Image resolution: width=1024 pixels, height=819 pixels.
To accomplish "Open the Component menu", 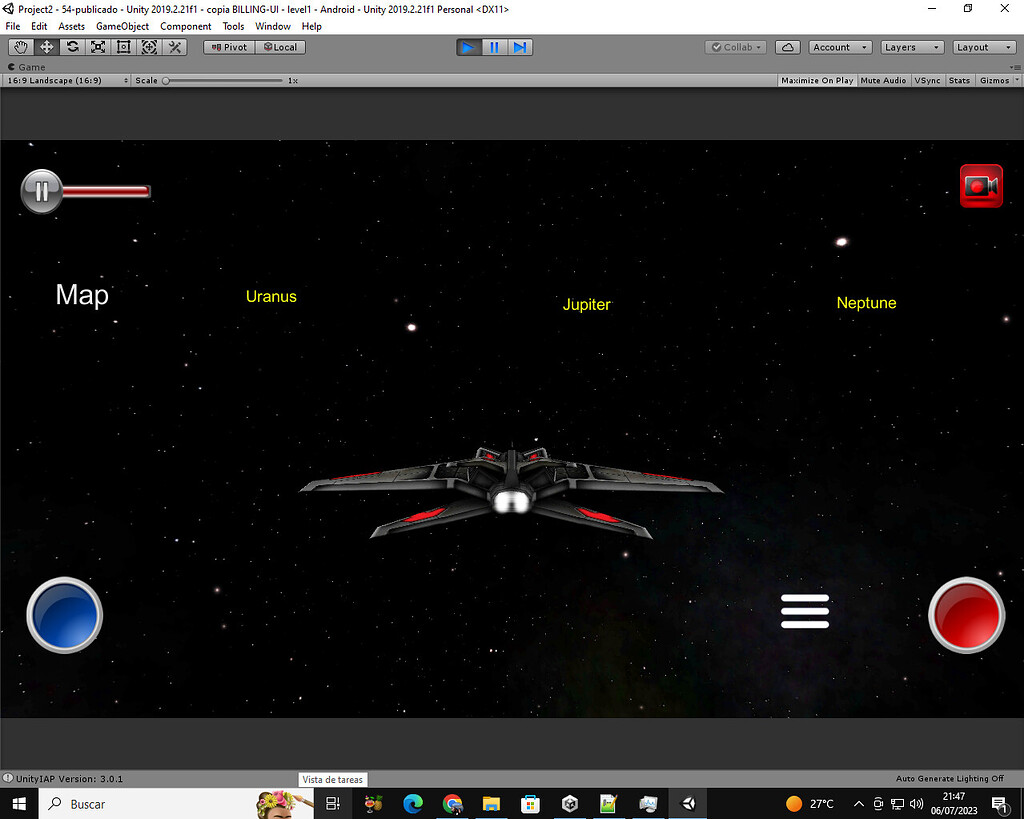I will 185,26.
